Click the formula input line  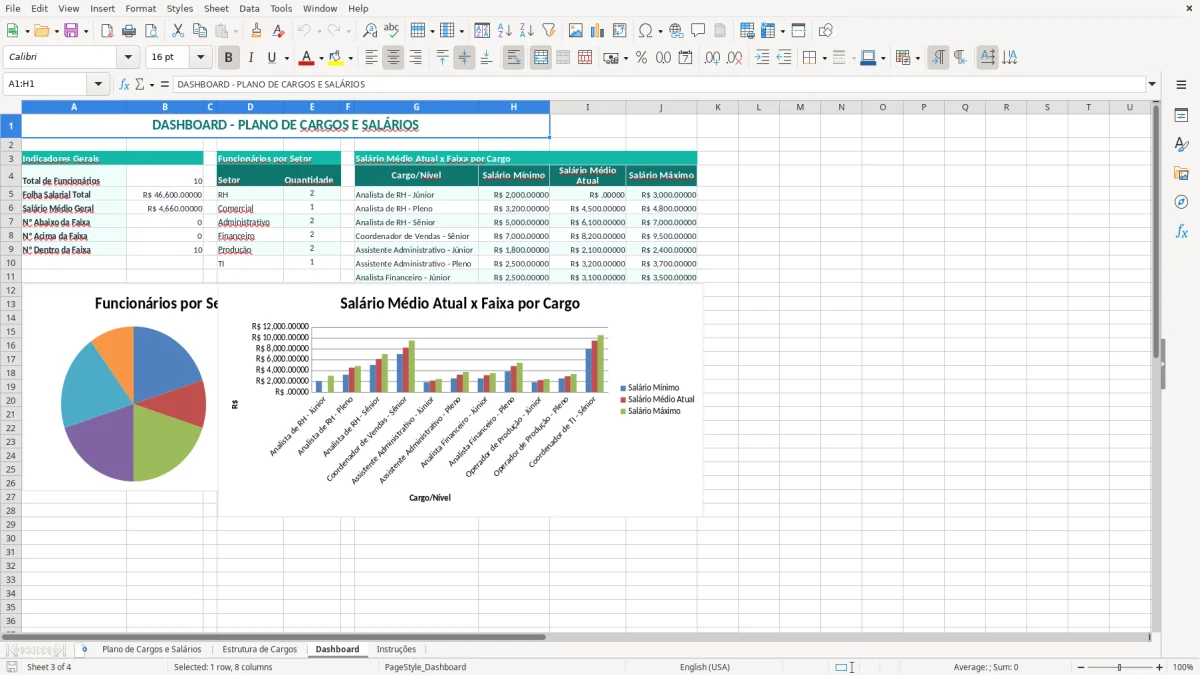pos(658,84)
